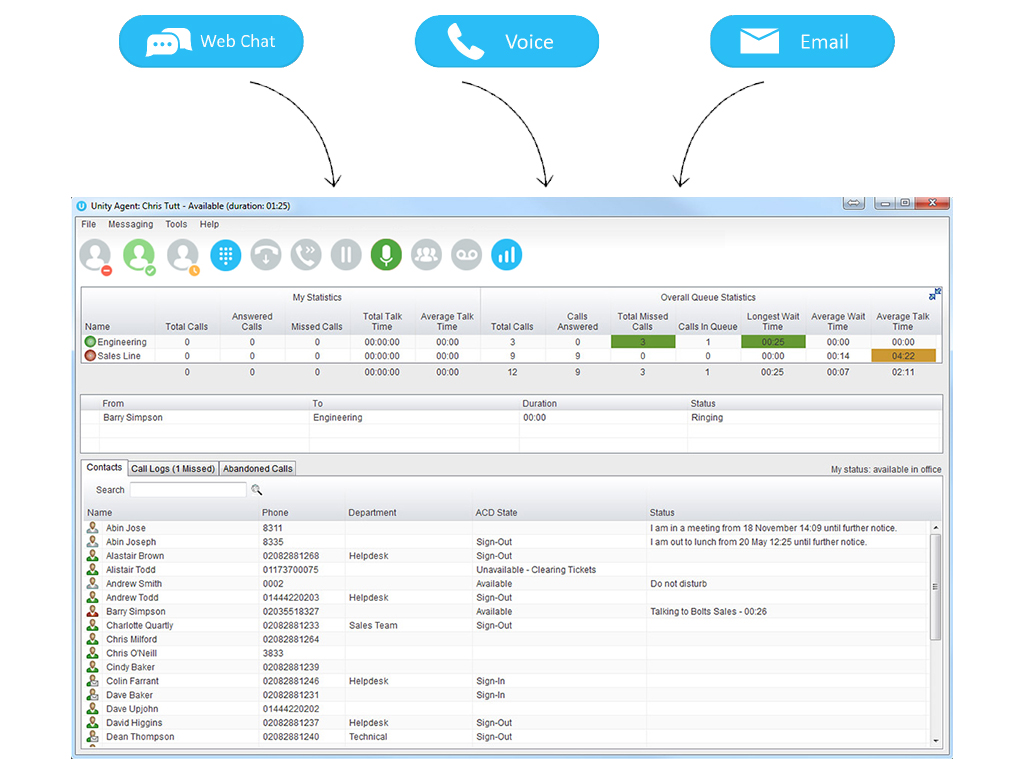The image size is (1024, 768).
Task: Click the unavailable status agent icon
Action: [x=96, y=255]
